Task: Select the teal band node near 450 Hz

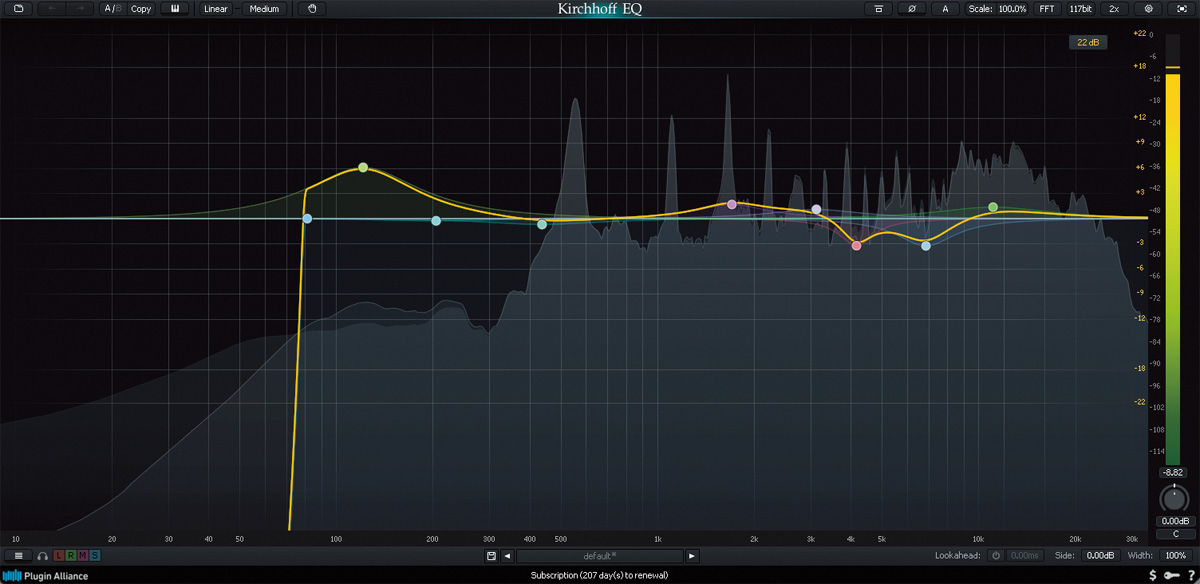Action: pyautogui.click(x=542, y=224)
